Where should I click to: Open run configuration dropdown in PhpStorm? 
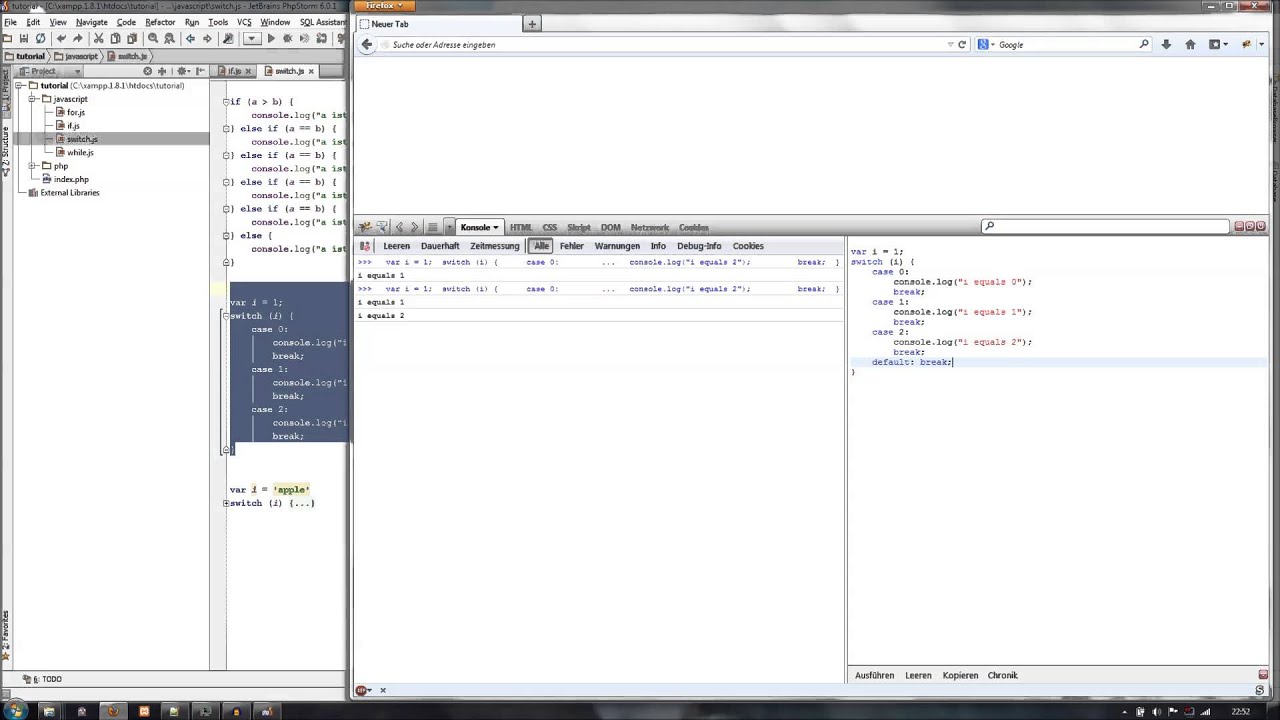252,38
